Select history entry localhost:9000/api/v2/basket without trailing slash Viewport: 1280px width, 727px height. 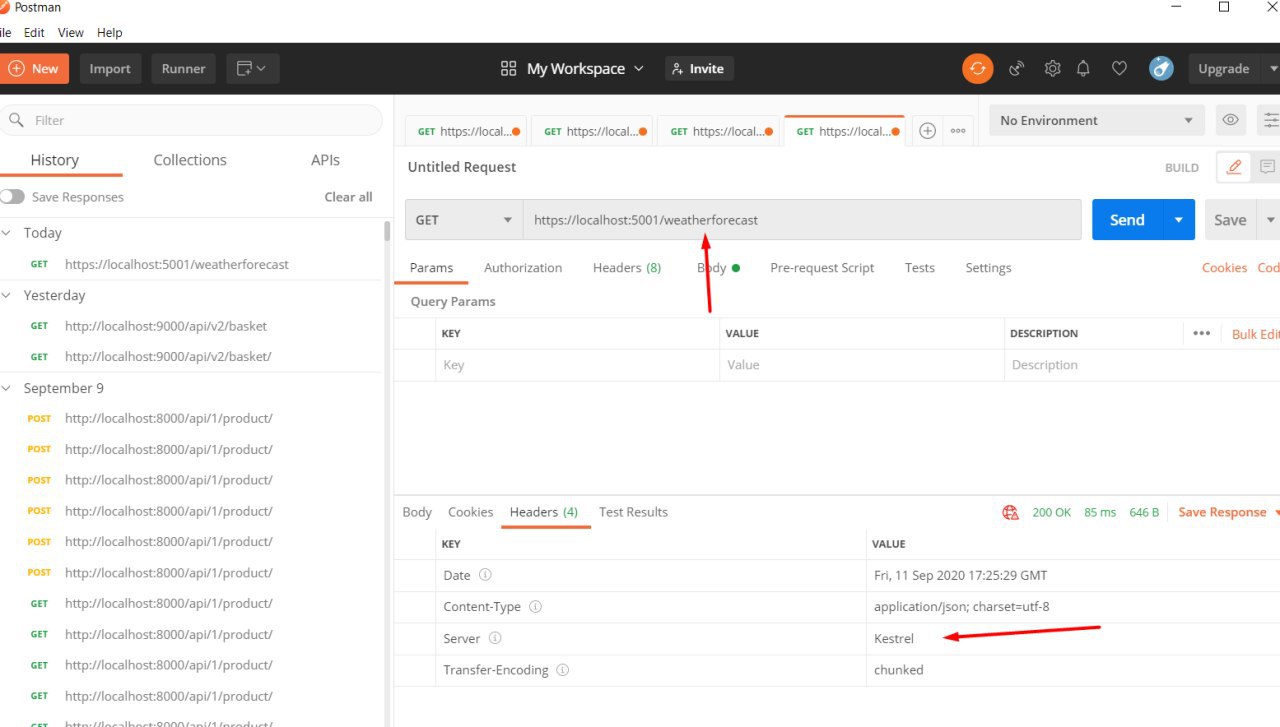[x=165, y=326]
